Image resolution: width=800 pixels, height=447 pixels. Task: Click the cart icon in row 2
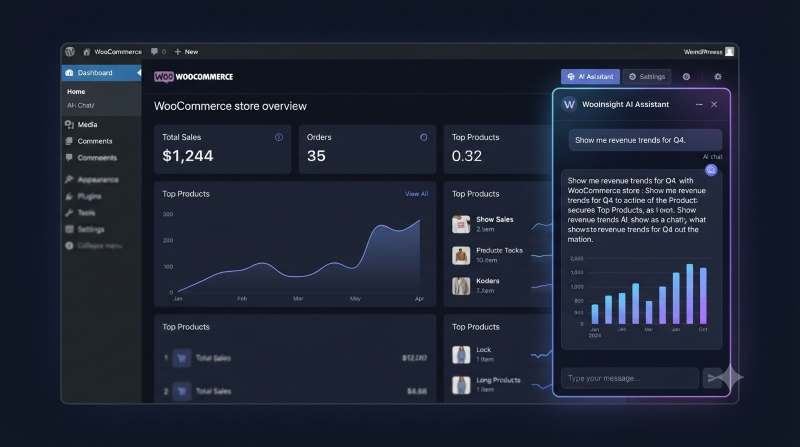pos(182,391)
